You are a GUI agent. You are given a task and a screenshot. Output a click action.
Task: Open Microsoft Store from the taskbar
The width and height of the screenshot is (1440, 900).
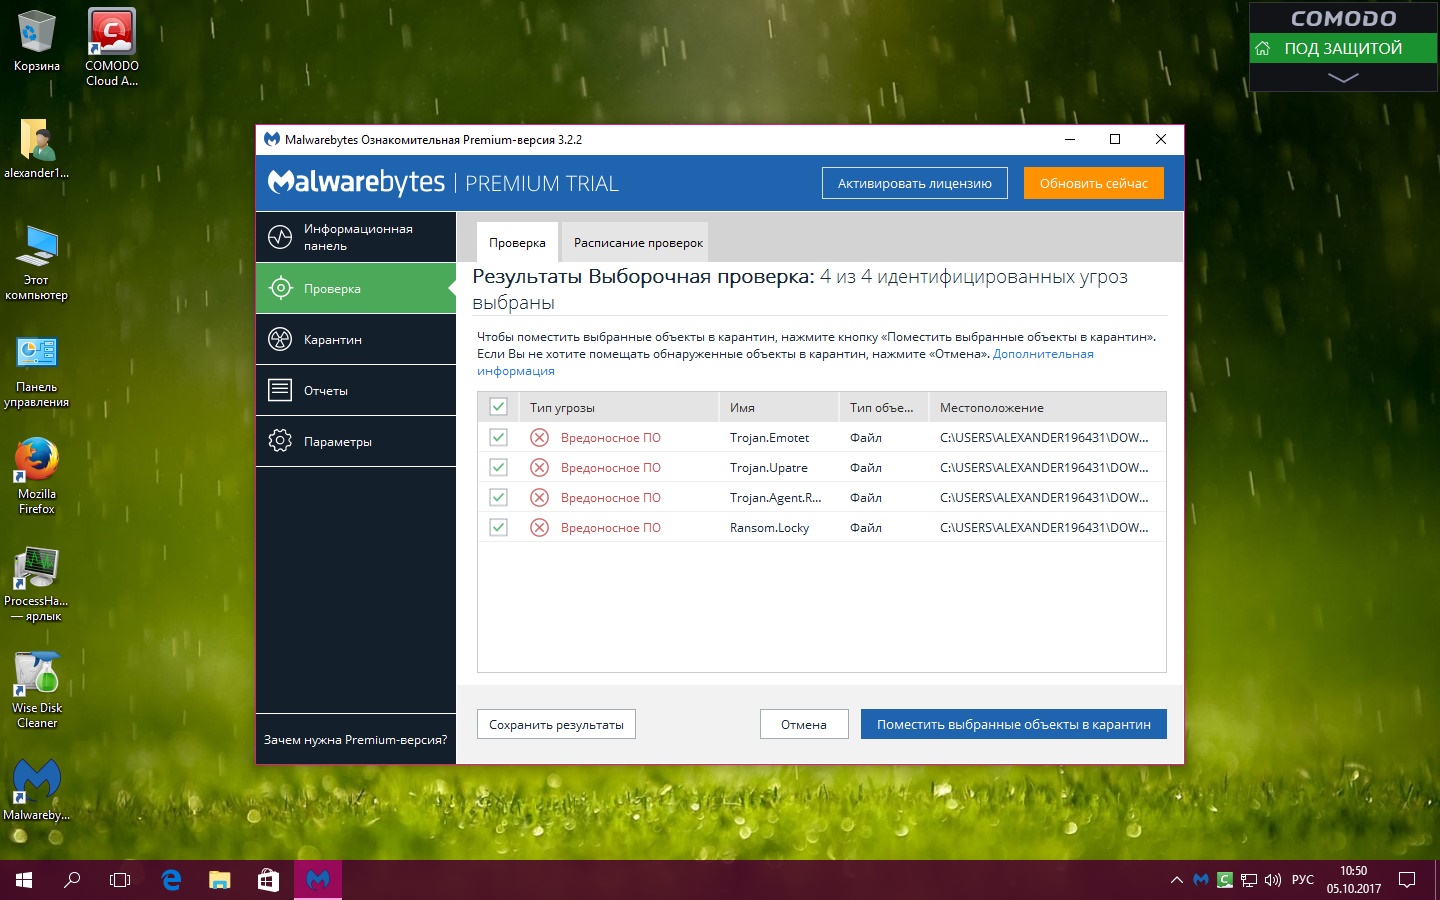tap(268, 880)
